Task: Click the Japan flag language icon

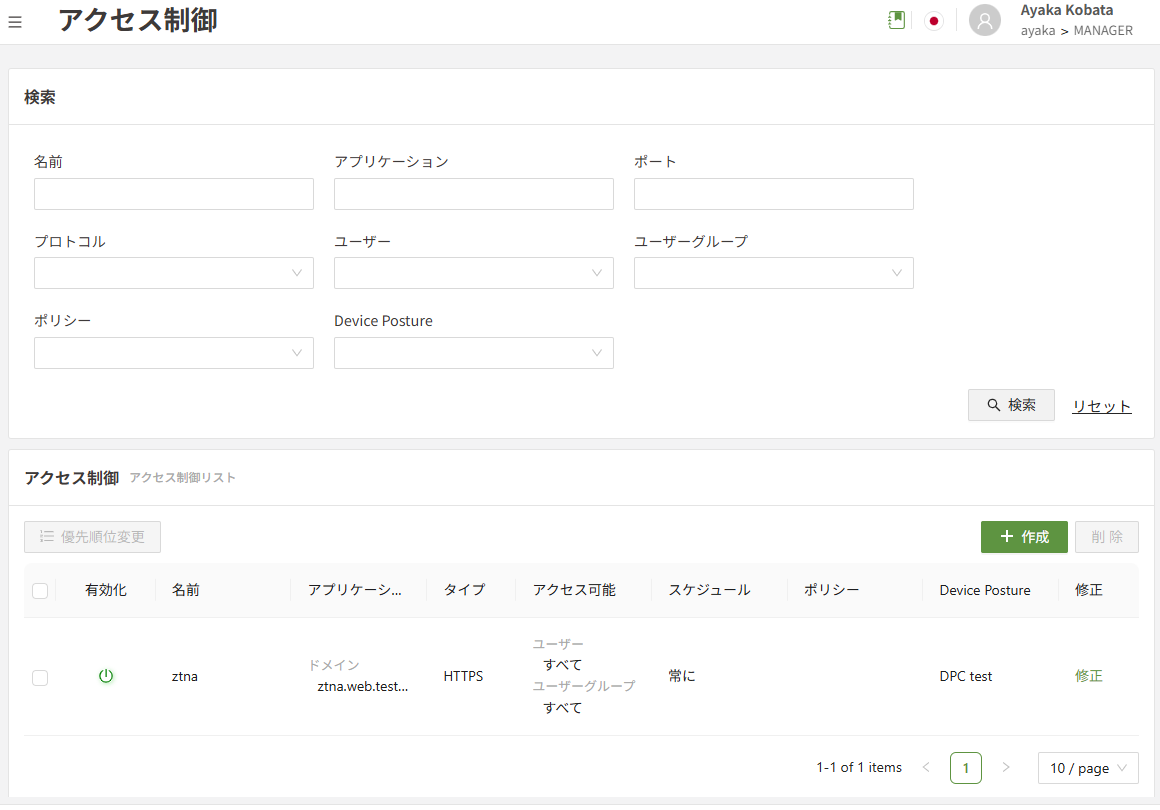Action: (934, 21)
